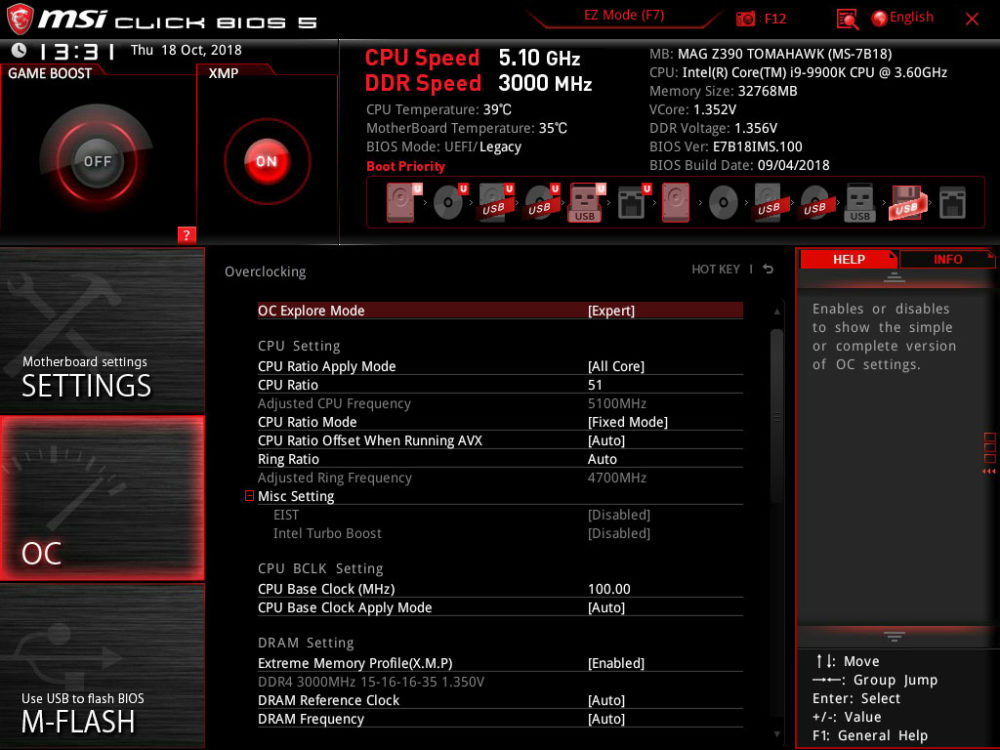Click the DDR Speed 3000 MHz readout

coord(478,84)
